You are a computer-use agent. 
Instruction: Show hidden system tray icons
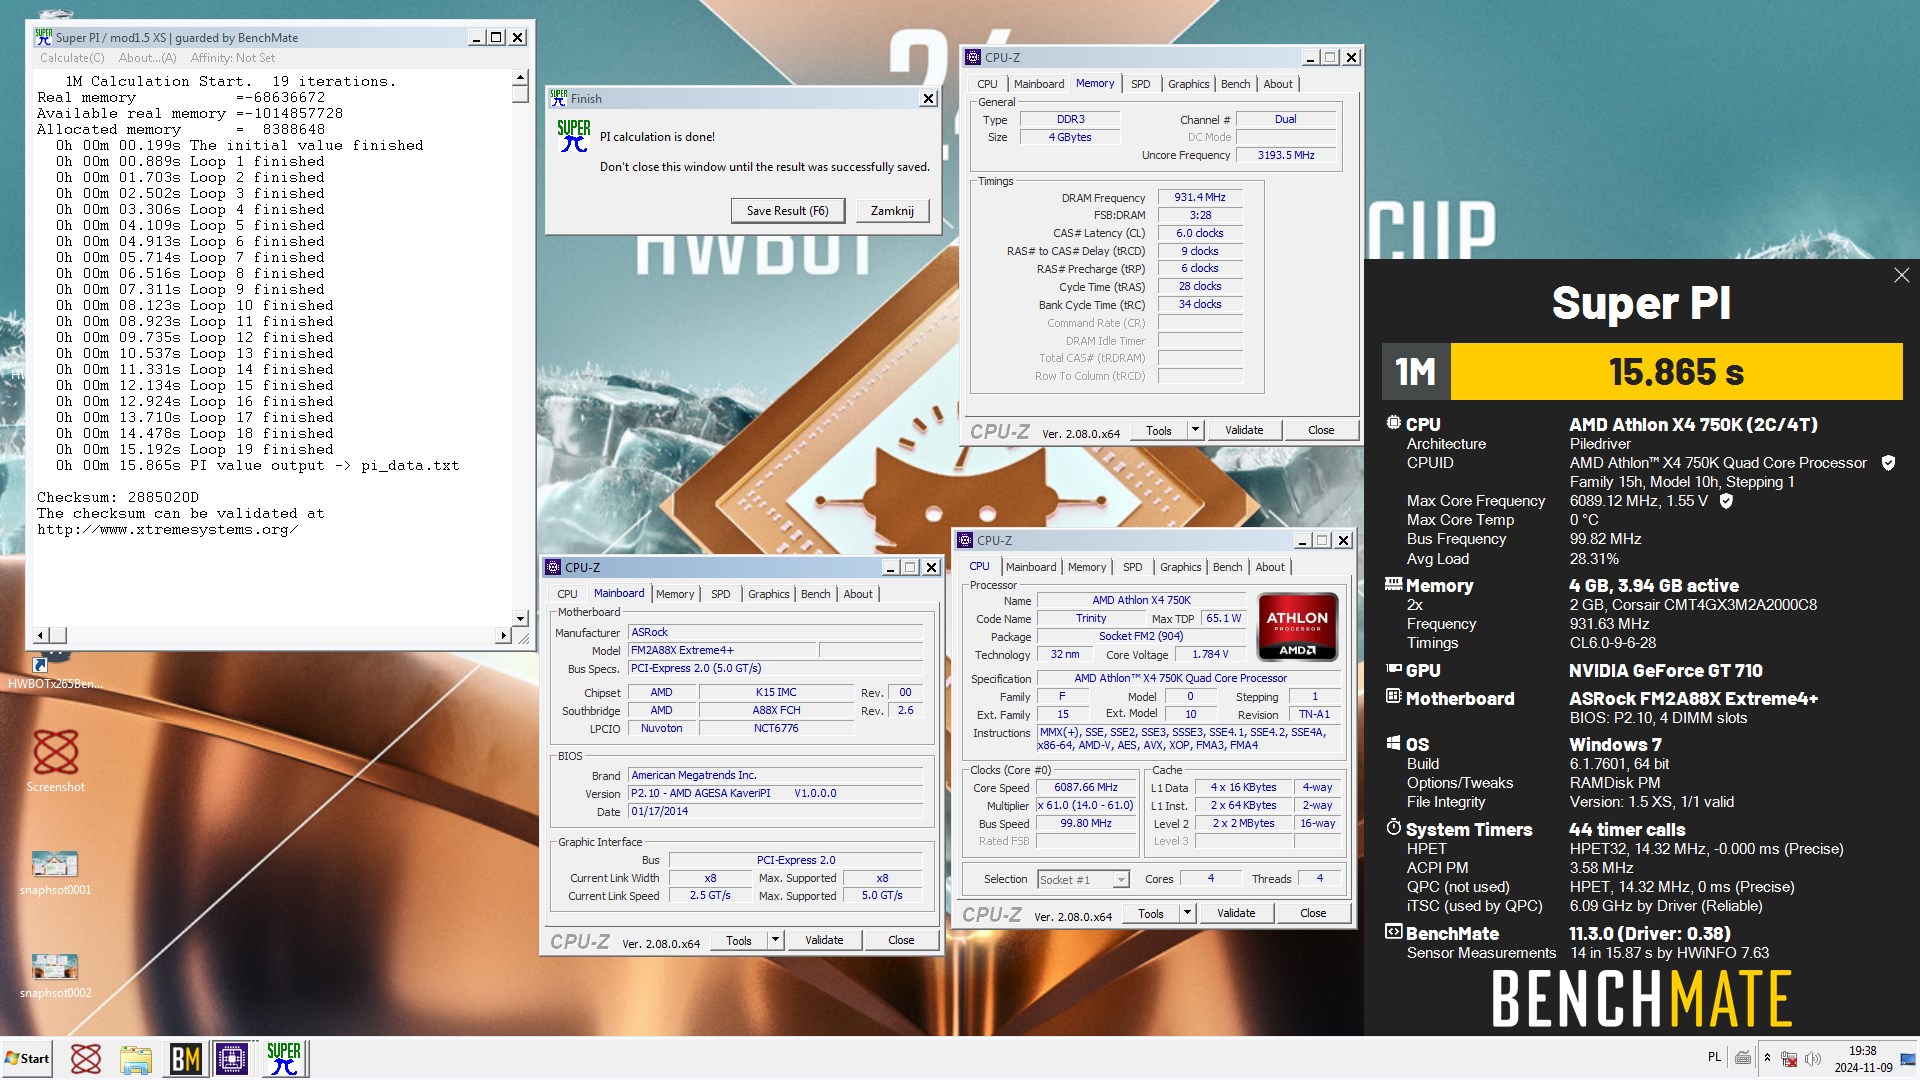point(1767,1057)
